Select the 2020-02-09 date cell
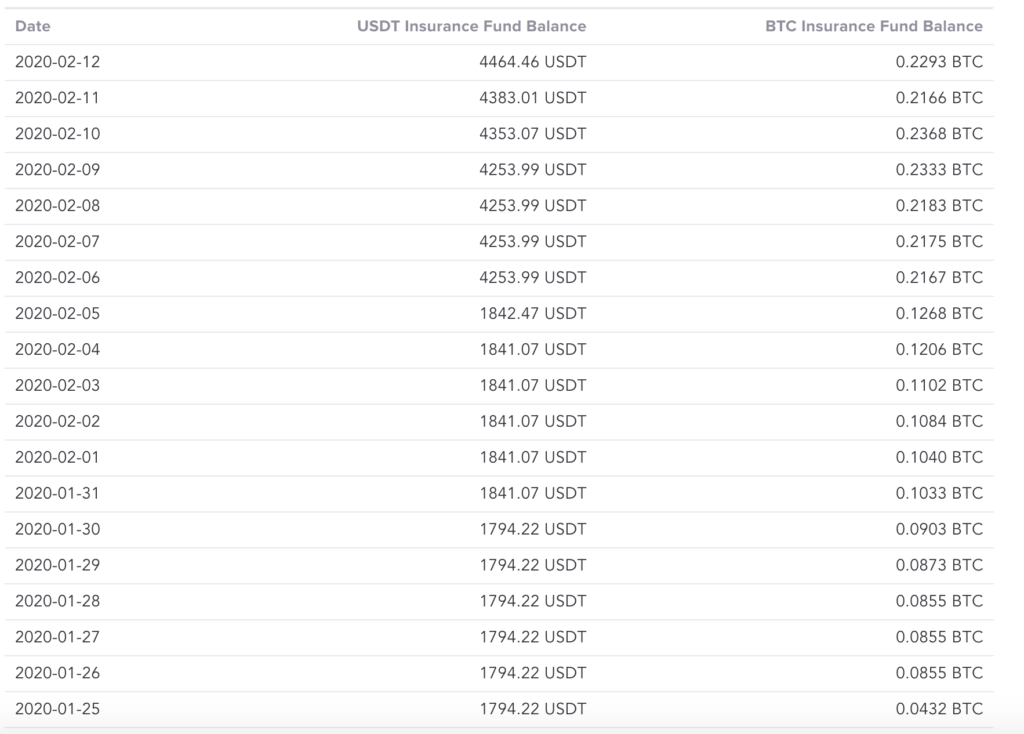The width and height of the screenshot is (1024, 734). click(x=57, y=170)
